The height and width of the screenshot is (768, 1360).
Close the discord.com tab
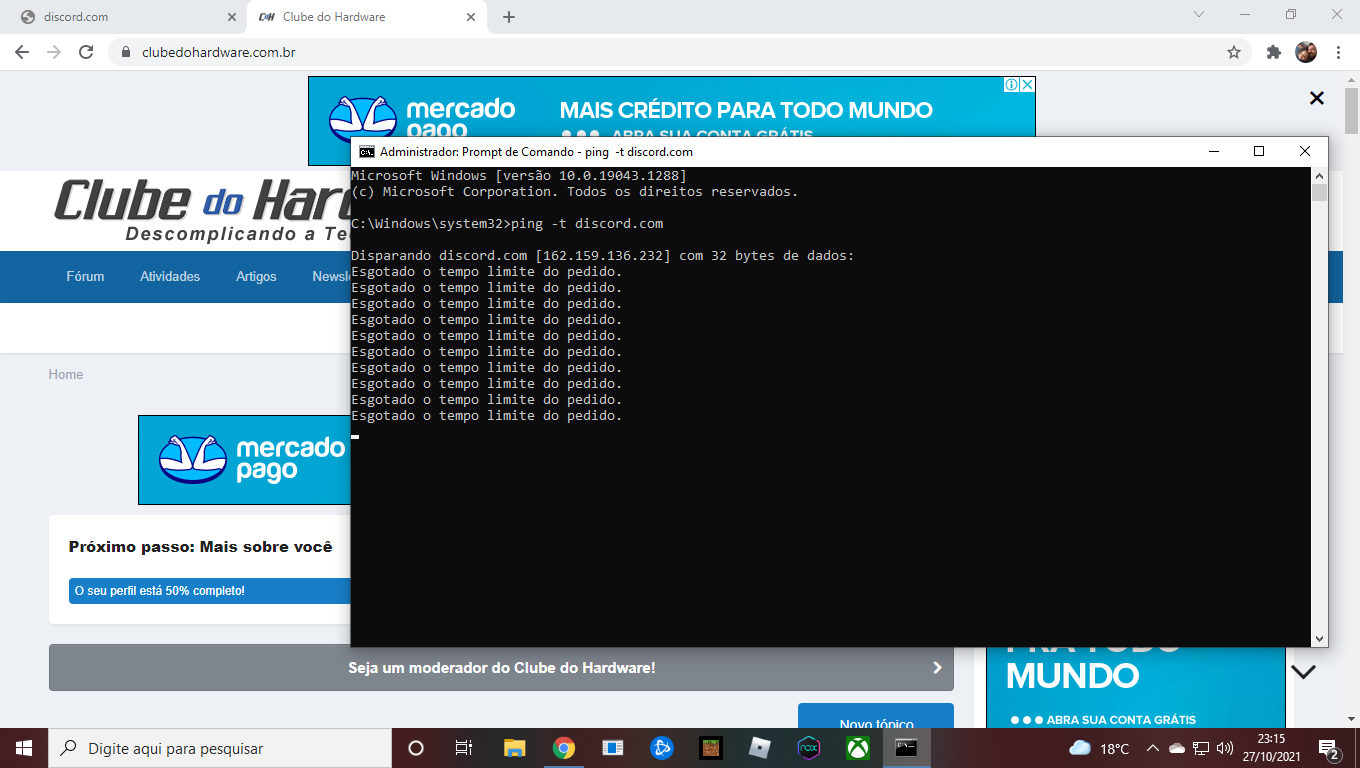[x=232, y=17]
